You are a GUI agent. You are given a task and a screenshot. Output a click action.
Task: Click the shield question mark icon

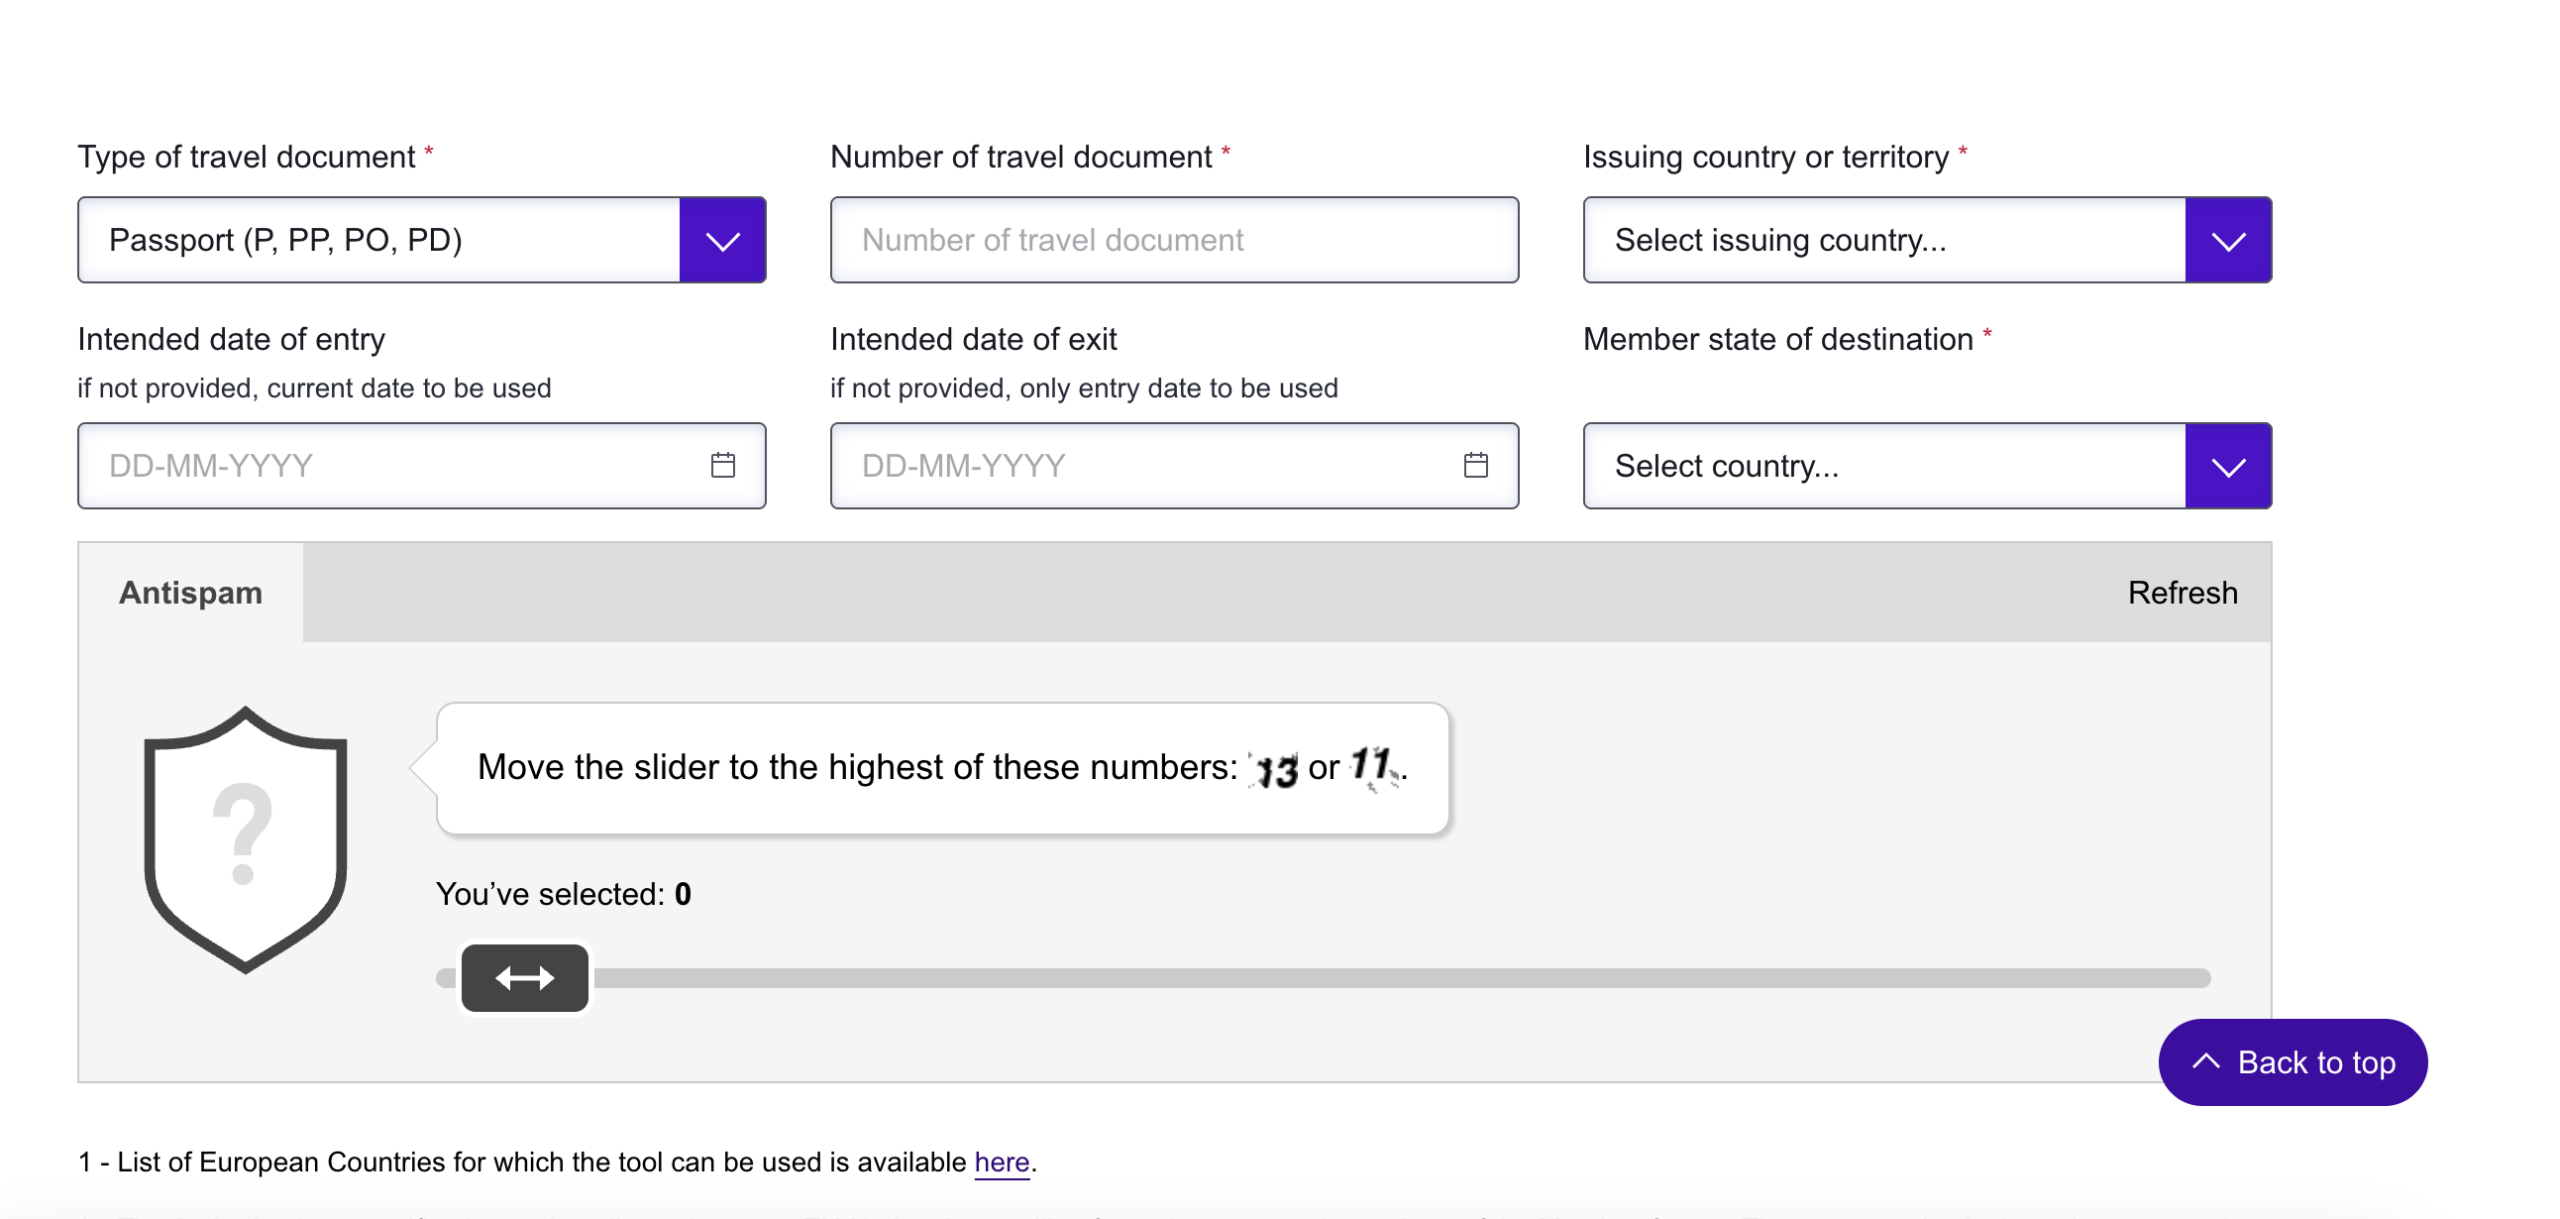[x=245, y=838]
